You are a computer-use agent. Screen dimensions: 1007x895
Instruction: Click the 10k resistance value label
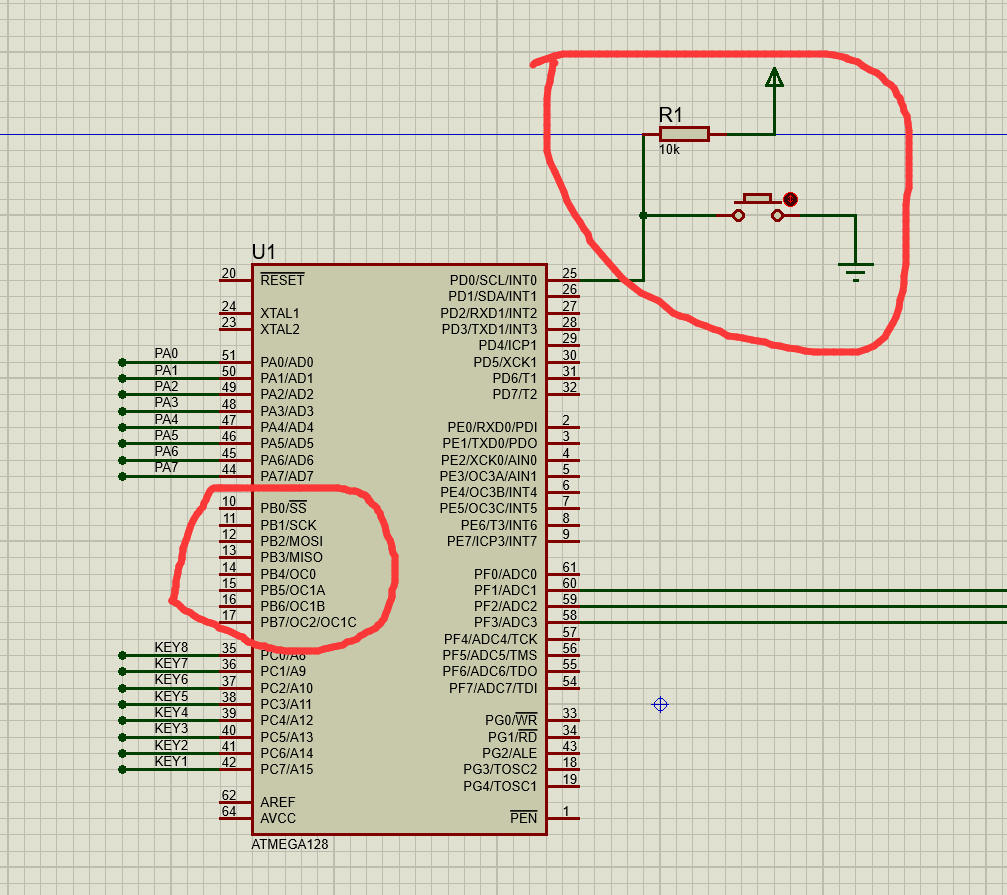tap(668, 150)
